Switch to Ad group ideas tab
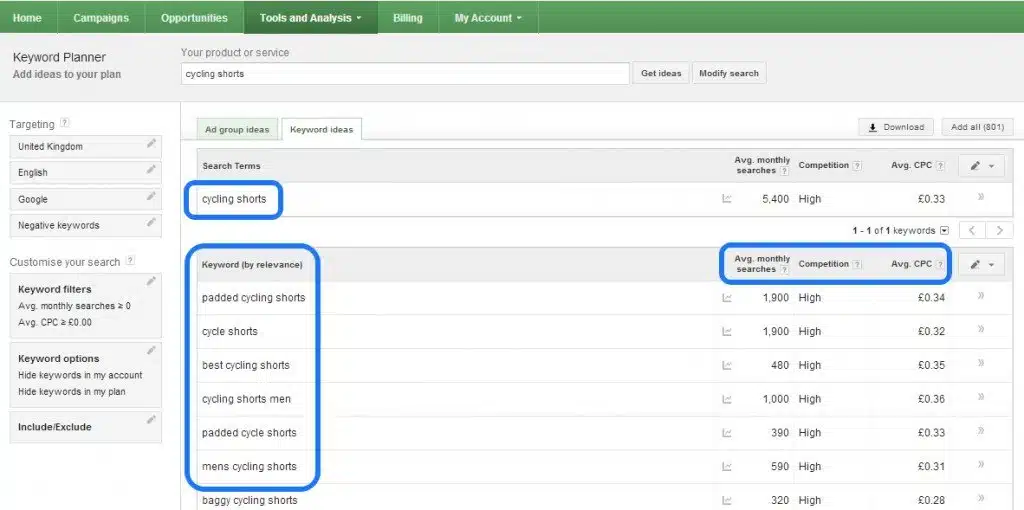 (237, 130)
